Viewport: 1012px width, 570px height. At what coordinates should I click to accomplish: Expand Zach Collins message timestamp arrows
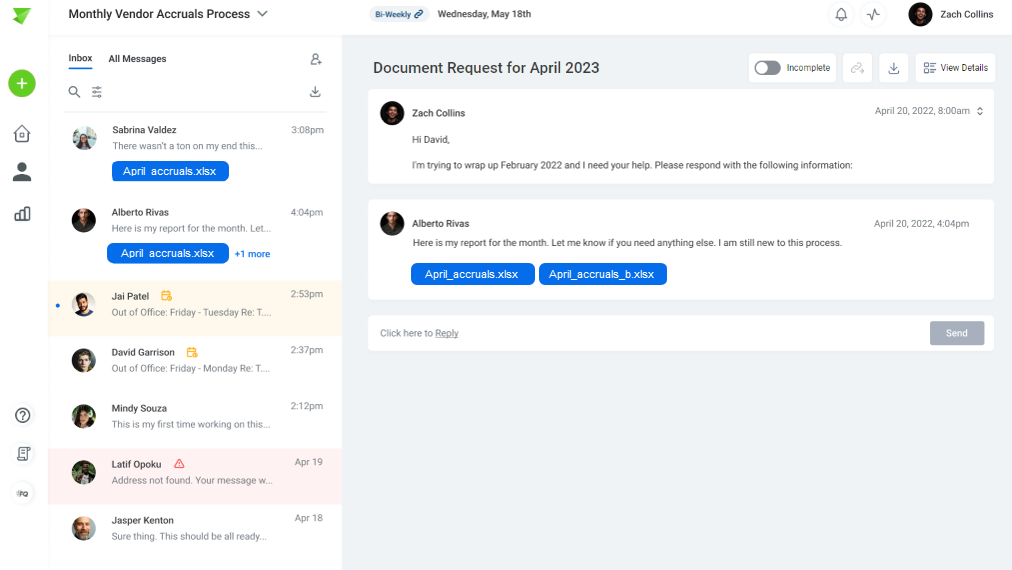[x=980, y=111]
